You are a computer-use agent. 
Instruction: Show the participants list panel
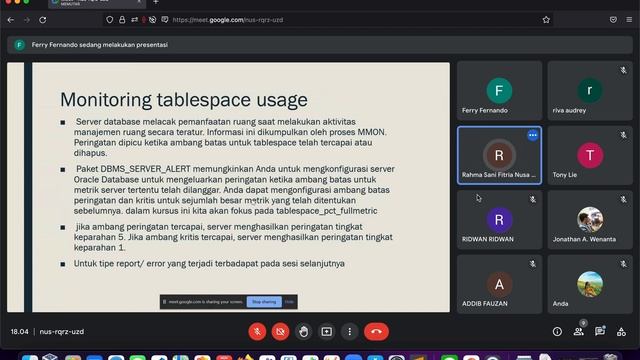click(578, 331)
